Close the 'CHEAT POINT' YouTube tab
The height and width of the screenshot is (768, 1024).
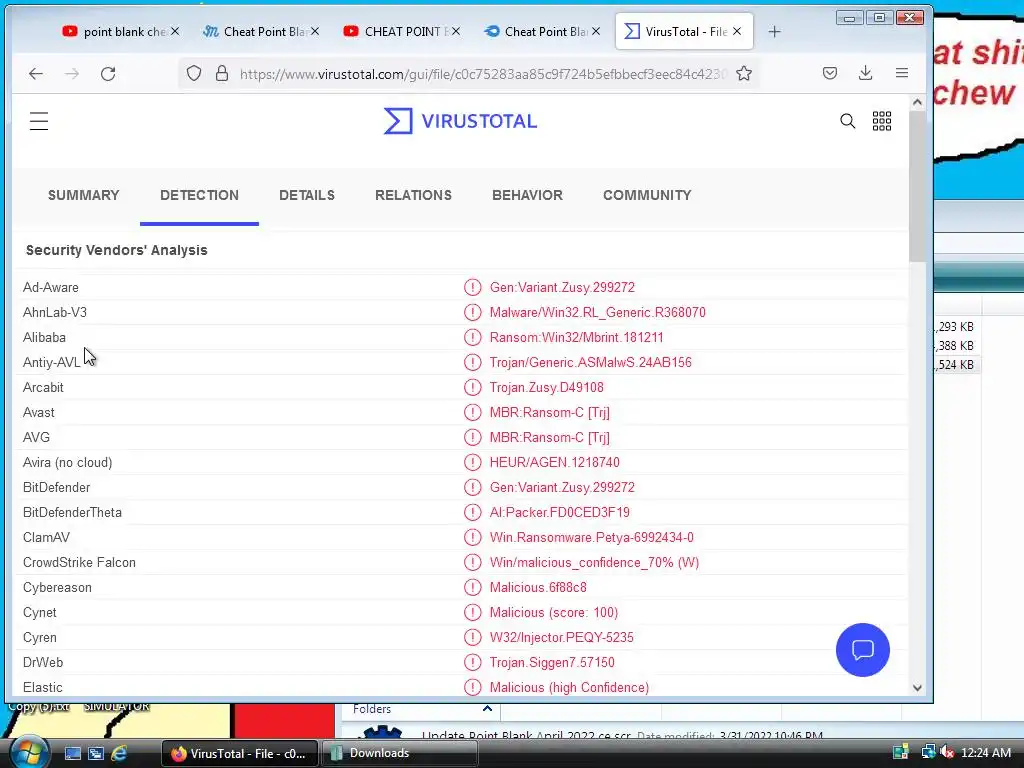pos(456,31)
